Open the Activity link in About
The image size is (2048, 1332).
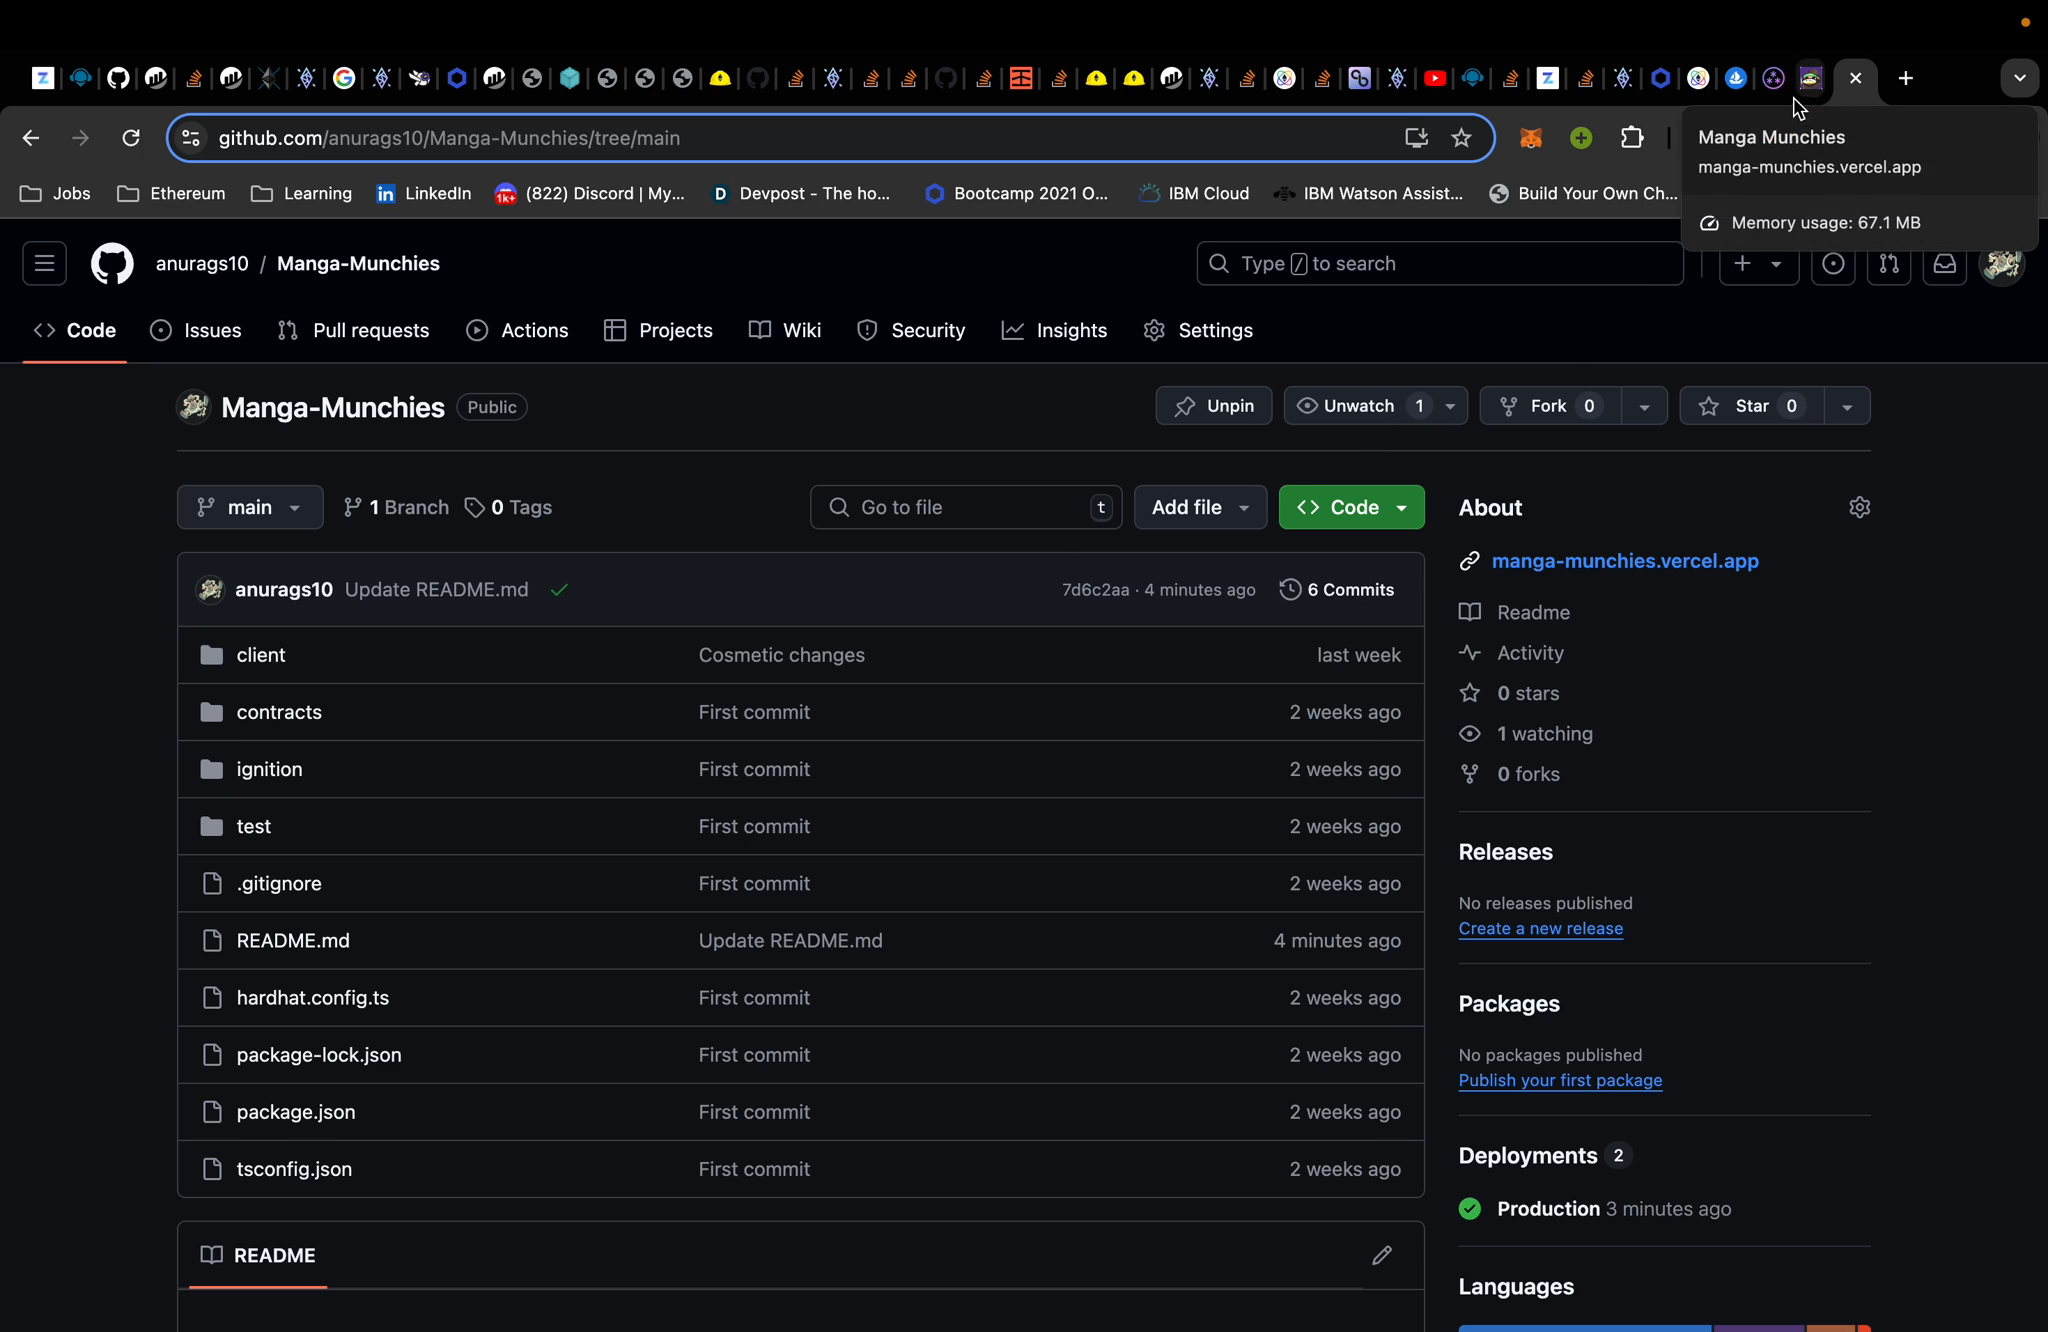pyautogui.click(x=1530, y=653)
